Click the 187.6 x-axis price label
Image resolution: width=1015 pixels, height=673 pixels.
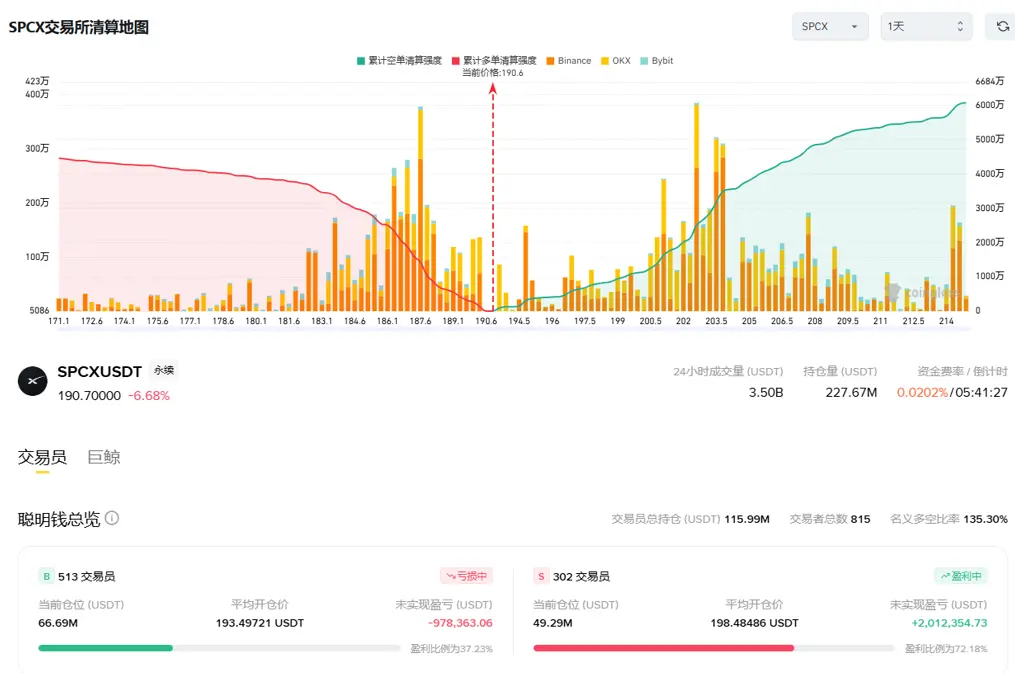[x=420, y=321]
